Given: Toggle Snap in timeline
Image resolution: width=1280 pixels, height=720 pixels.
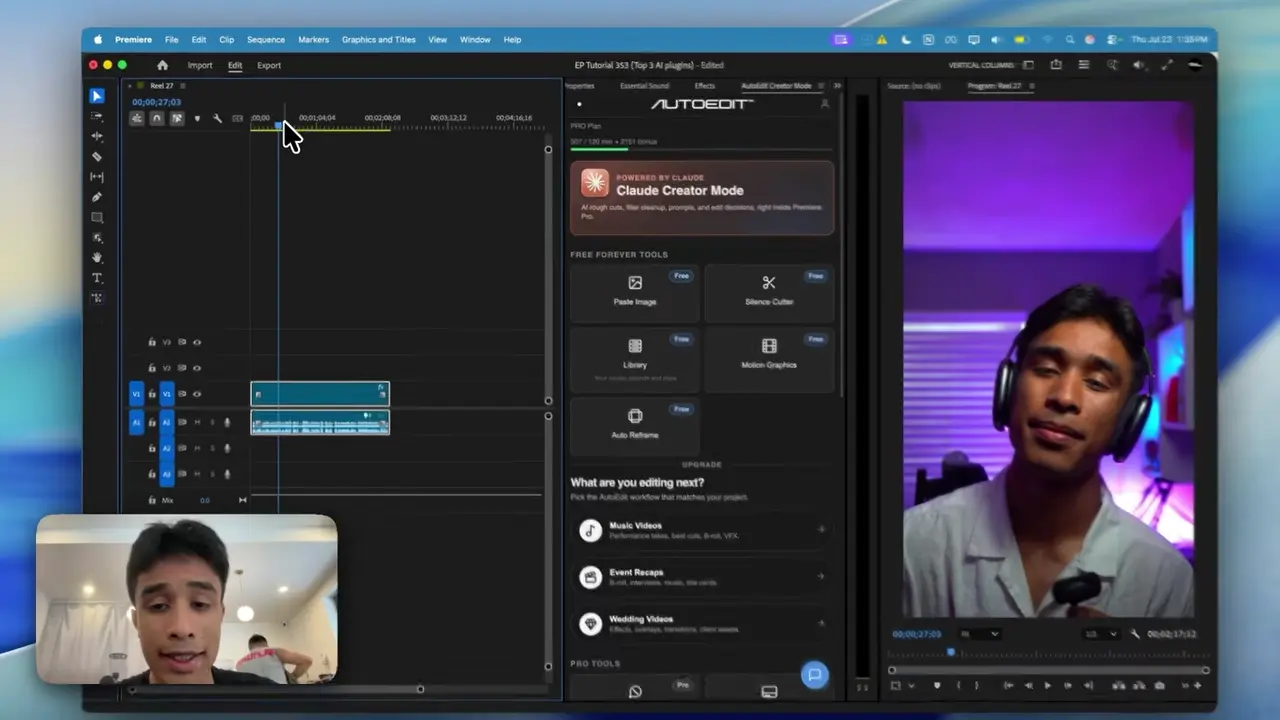Looking at the screenshot, I should click(x=157, y=118).
